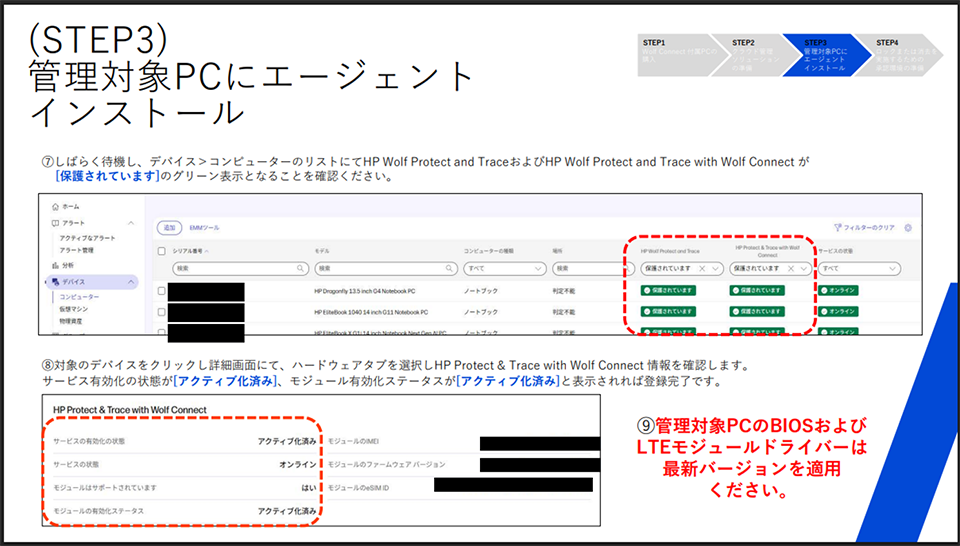The height and width of the screenshot is (546, 960).
Task: Clear the HP Wolf Protect and Trace filter X
Action: [702, 269]
